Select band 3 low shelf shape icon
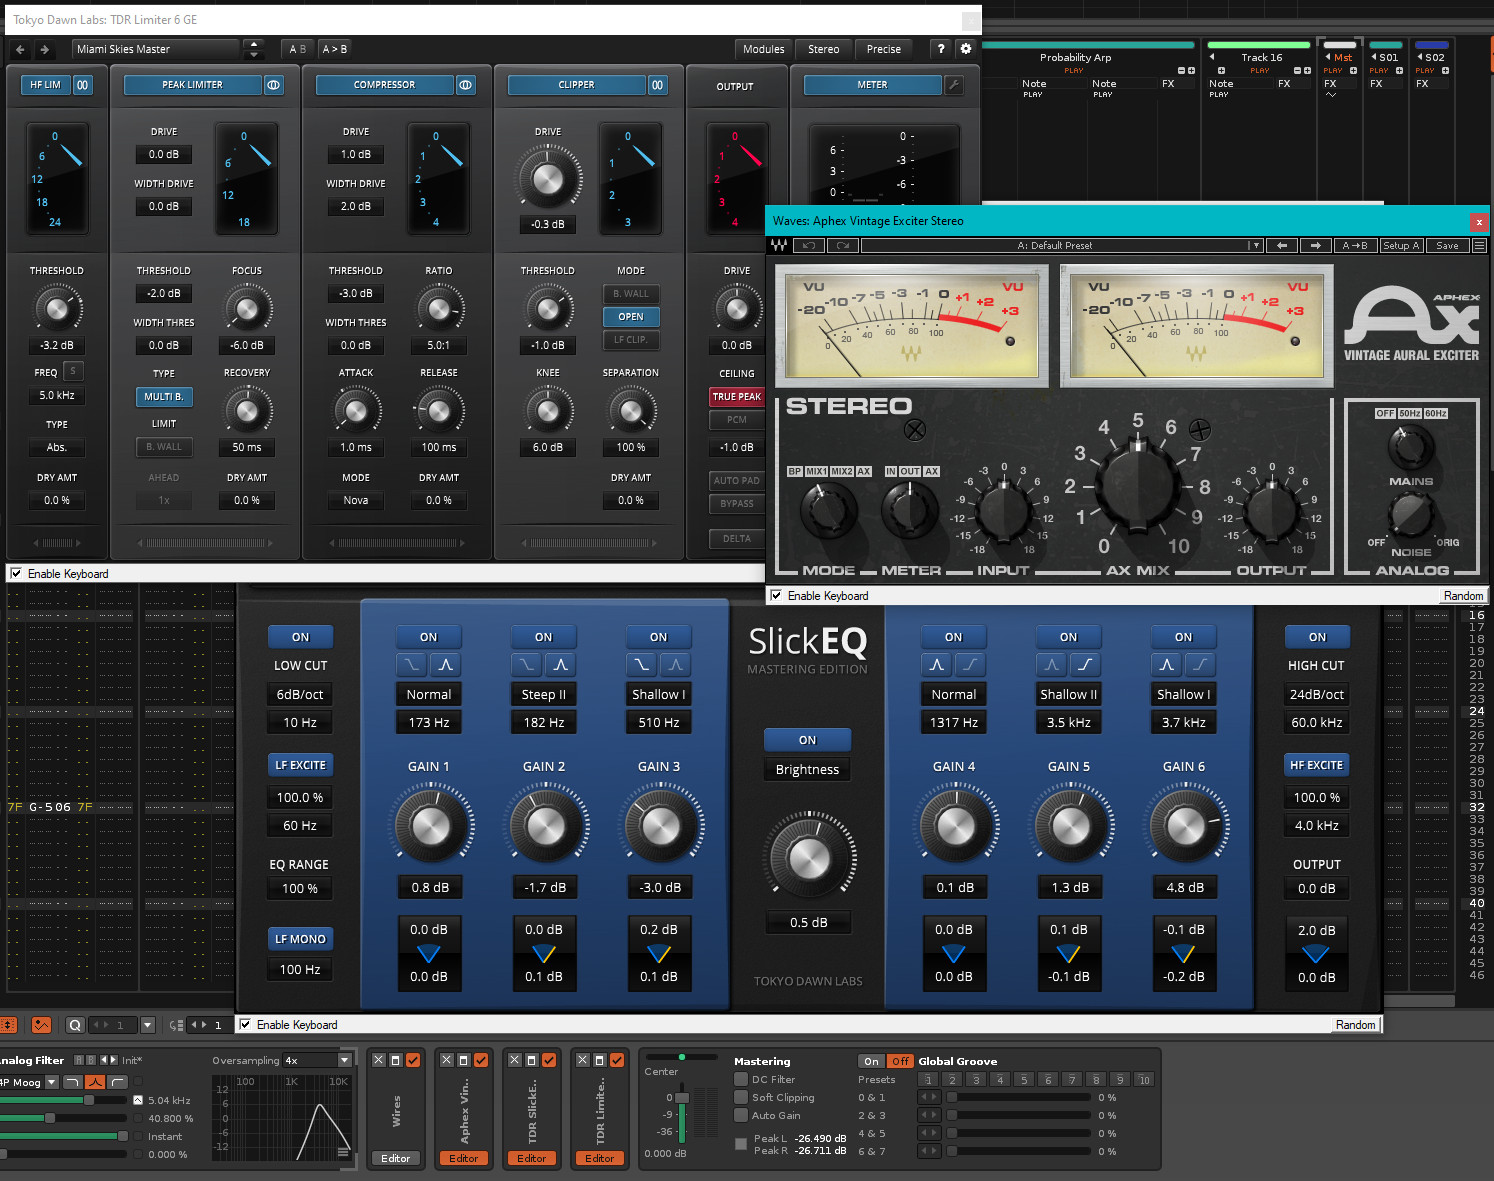Image resolution: width=1494 pixels, height=1181 pixels. [x=641, y=664]
